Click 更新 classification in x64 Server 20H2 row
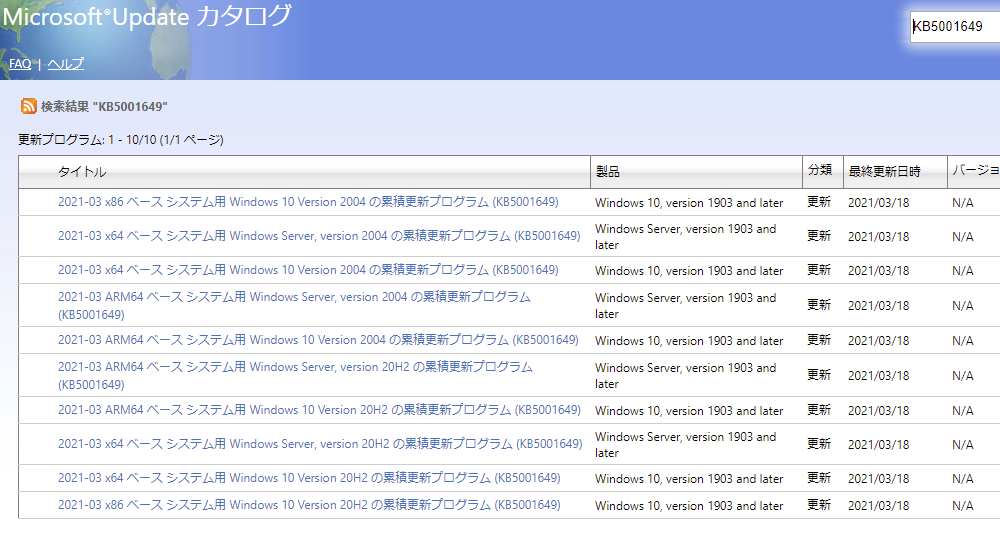 [819, 444]
